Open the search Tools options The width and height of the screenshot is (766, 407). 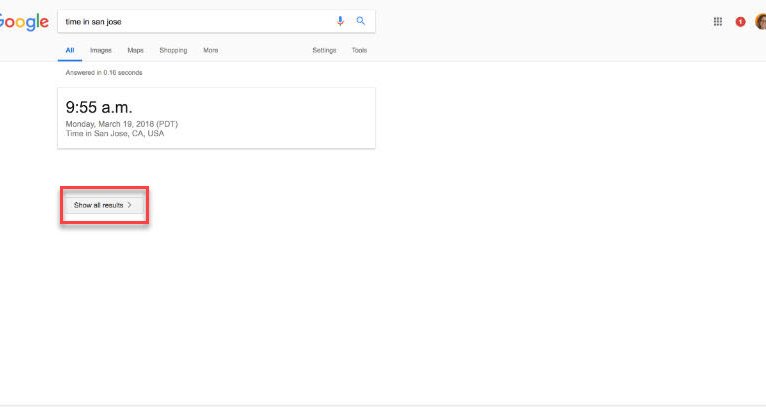click(359, 50)
